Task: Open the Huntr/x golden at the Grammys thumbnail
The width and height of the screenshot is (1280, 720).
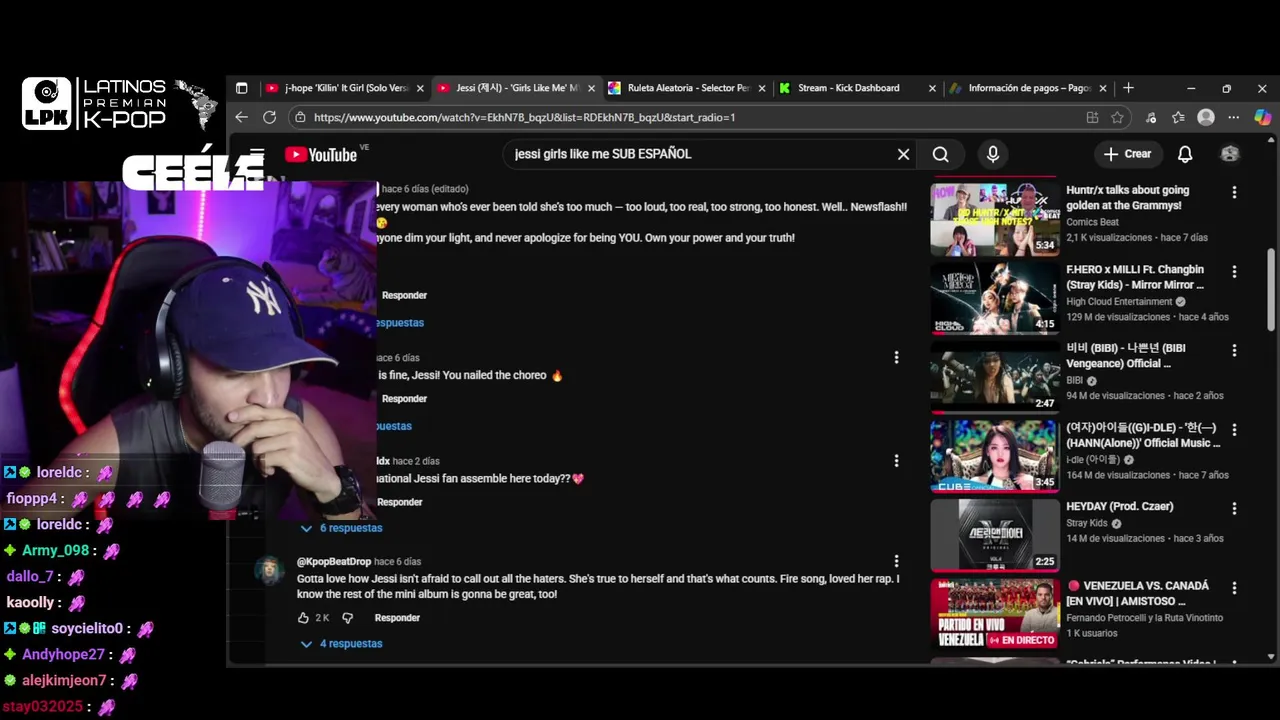Action: [995, 219]
